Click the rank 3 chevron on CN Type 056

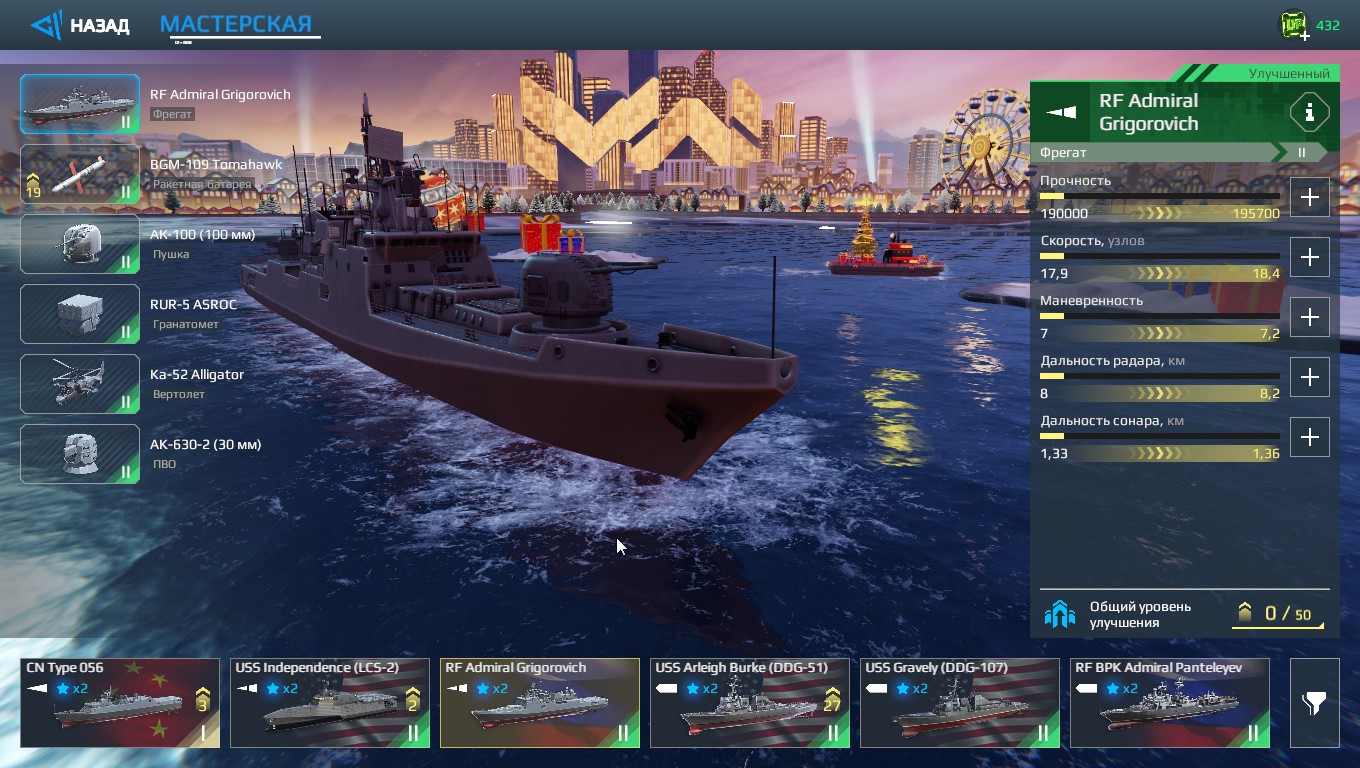click(x=202, y=699)
